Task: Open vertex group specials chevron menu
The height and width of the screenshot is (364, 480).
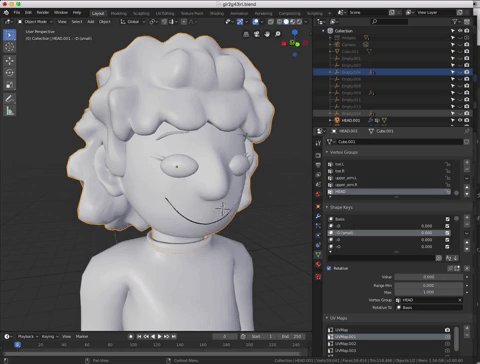Action: click(467, 178)
